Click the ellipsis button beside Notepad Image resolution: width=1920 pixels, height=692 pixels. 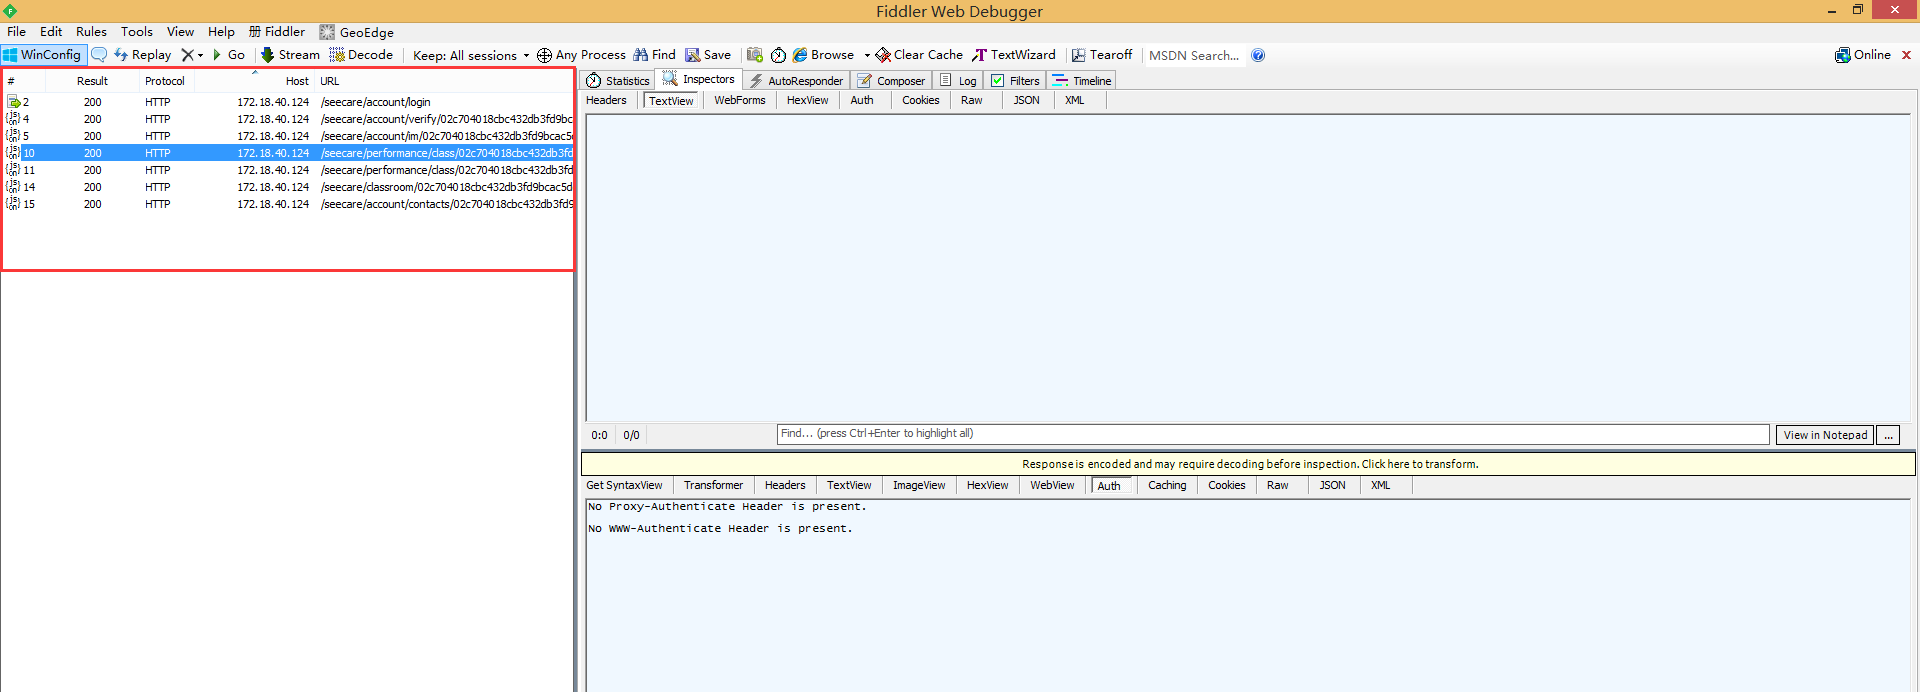click(1888, 435)
